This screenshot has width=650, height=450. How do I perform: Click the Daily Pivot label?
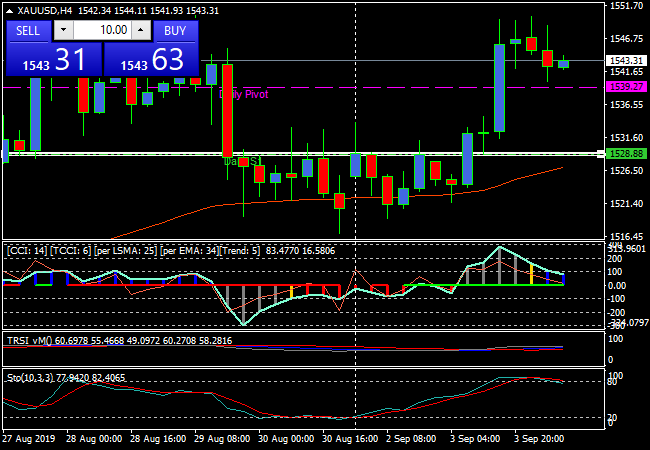pyautogui.click(x=245, y=93)
